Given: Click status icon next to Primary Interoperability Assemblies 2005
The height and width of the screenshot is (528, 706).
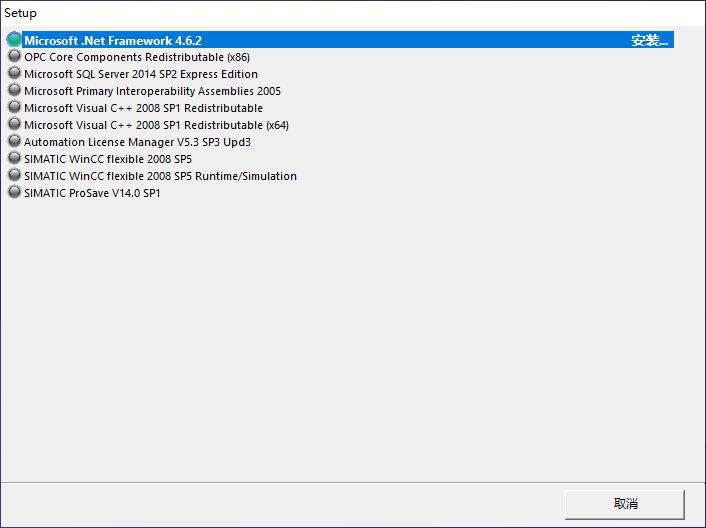Looking at the screenshot, I should [14, 91].
